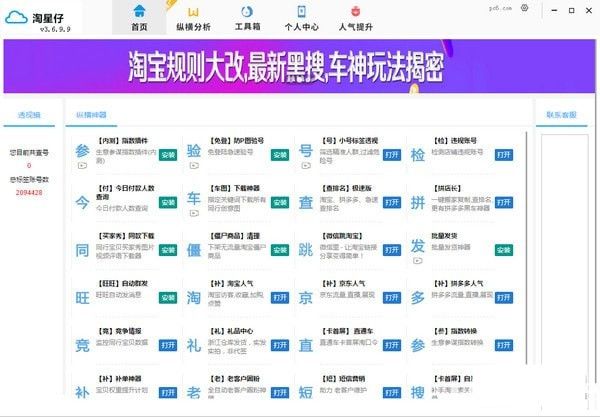Select the 纵横神器 panel tab

tap(91, 115)
